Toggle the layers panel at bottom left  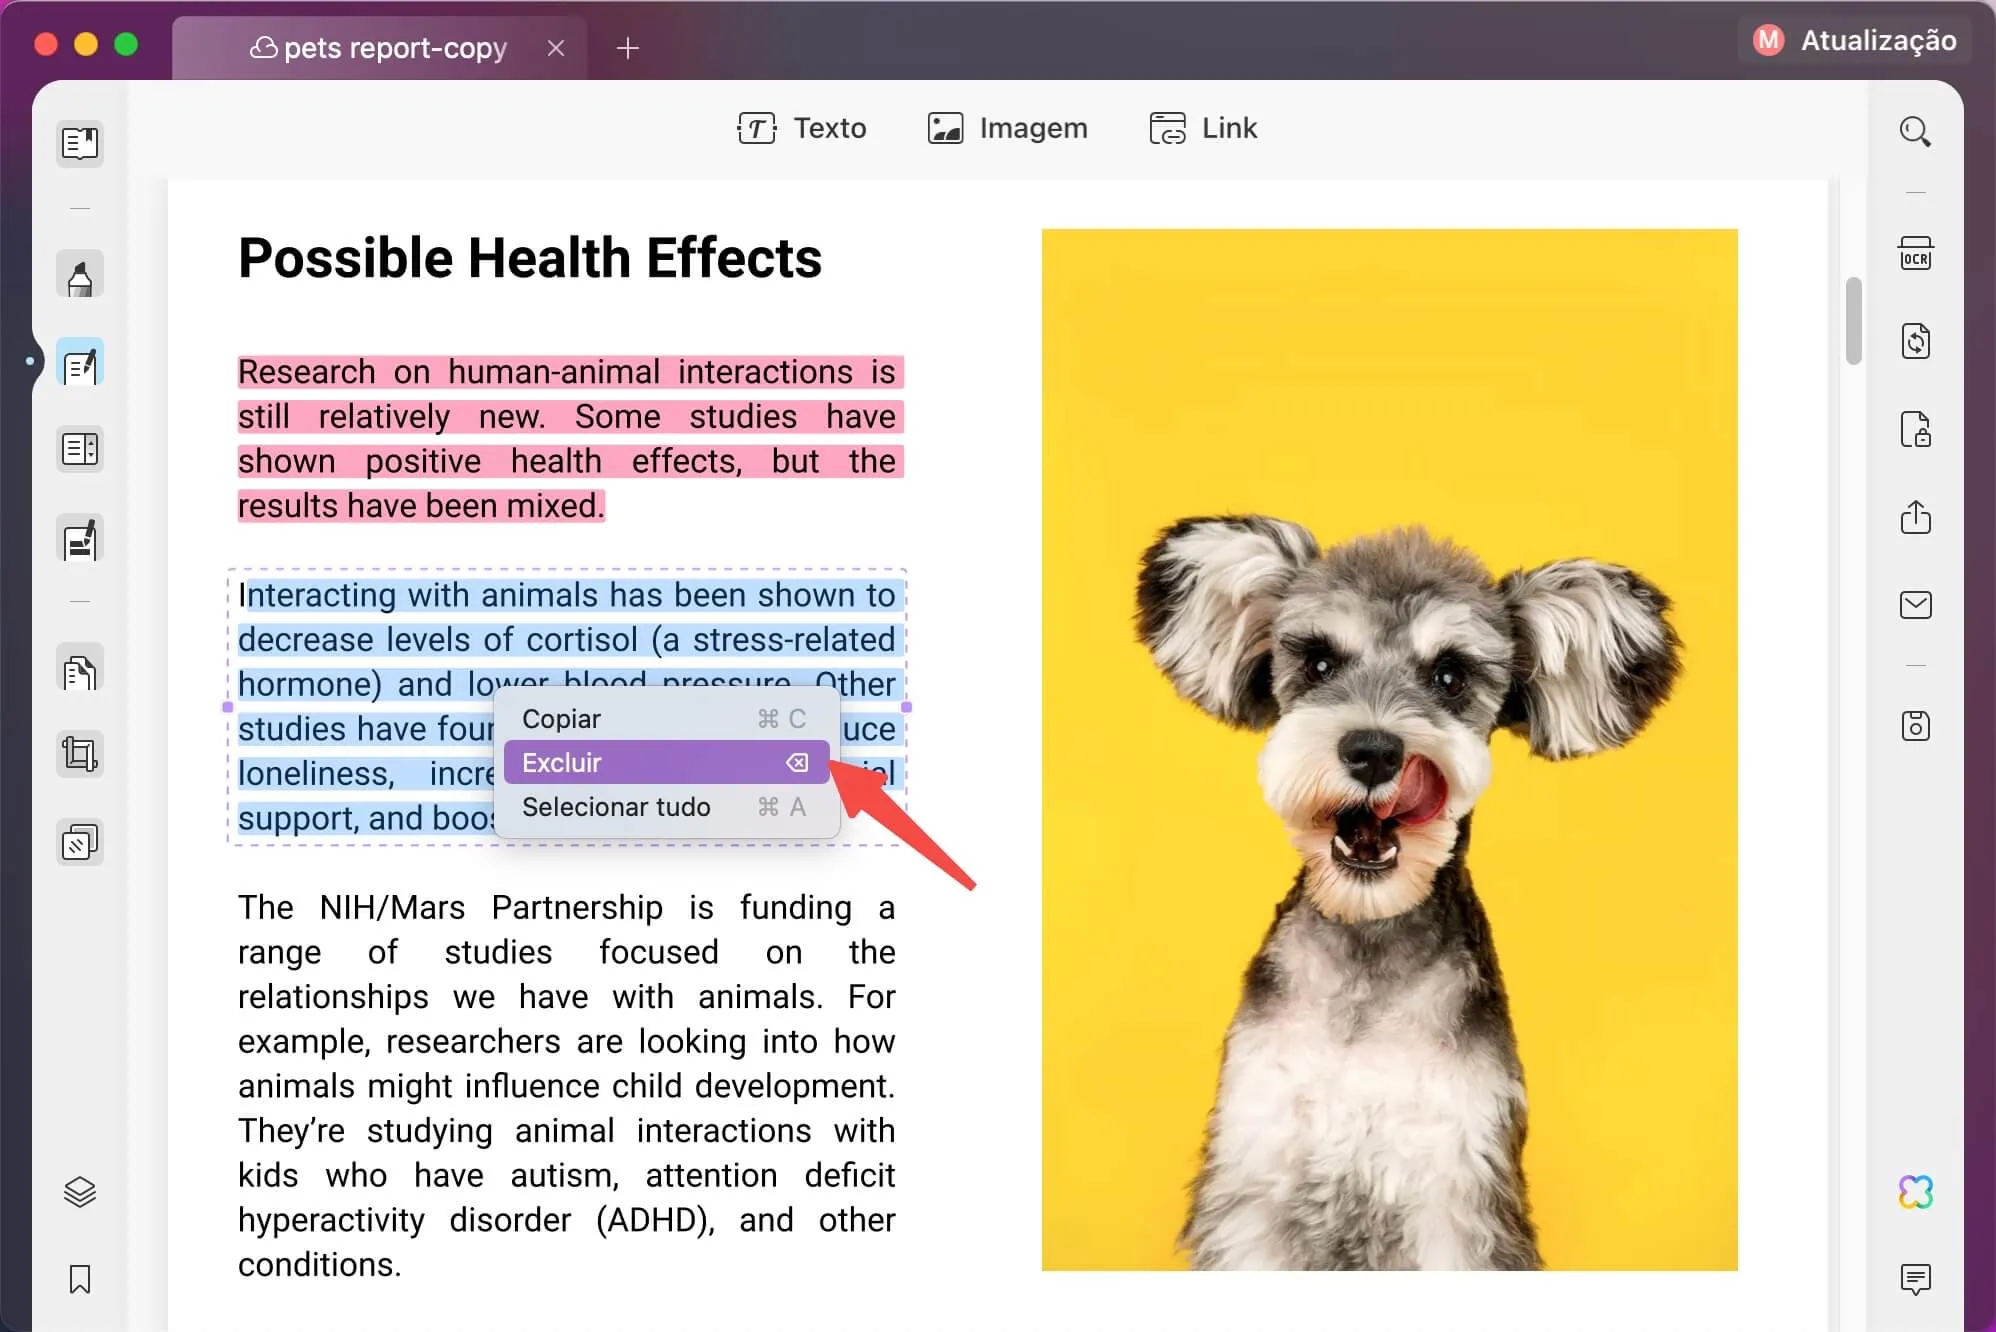pyautogui.click(x=80, y=1190)
